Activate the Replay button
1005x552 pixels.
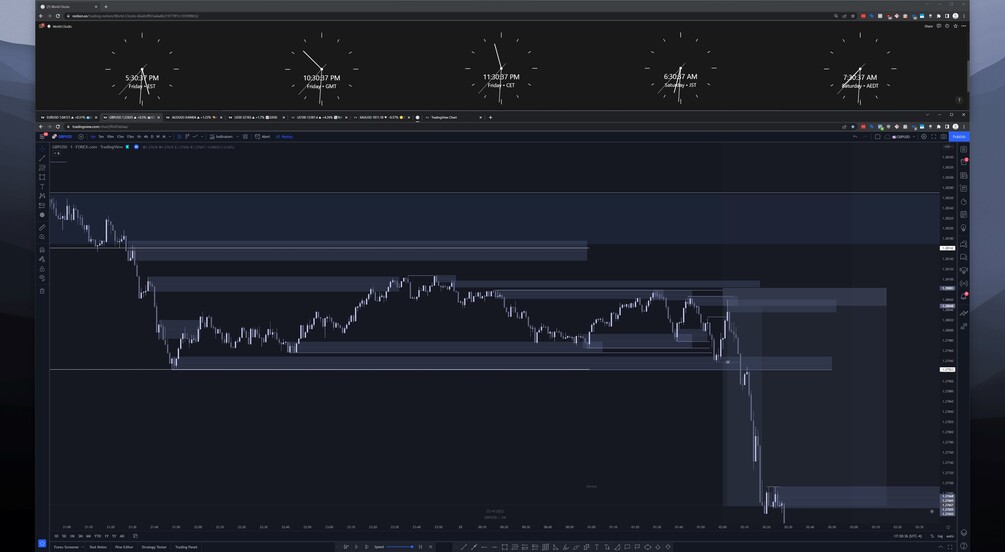coord(284,137)
